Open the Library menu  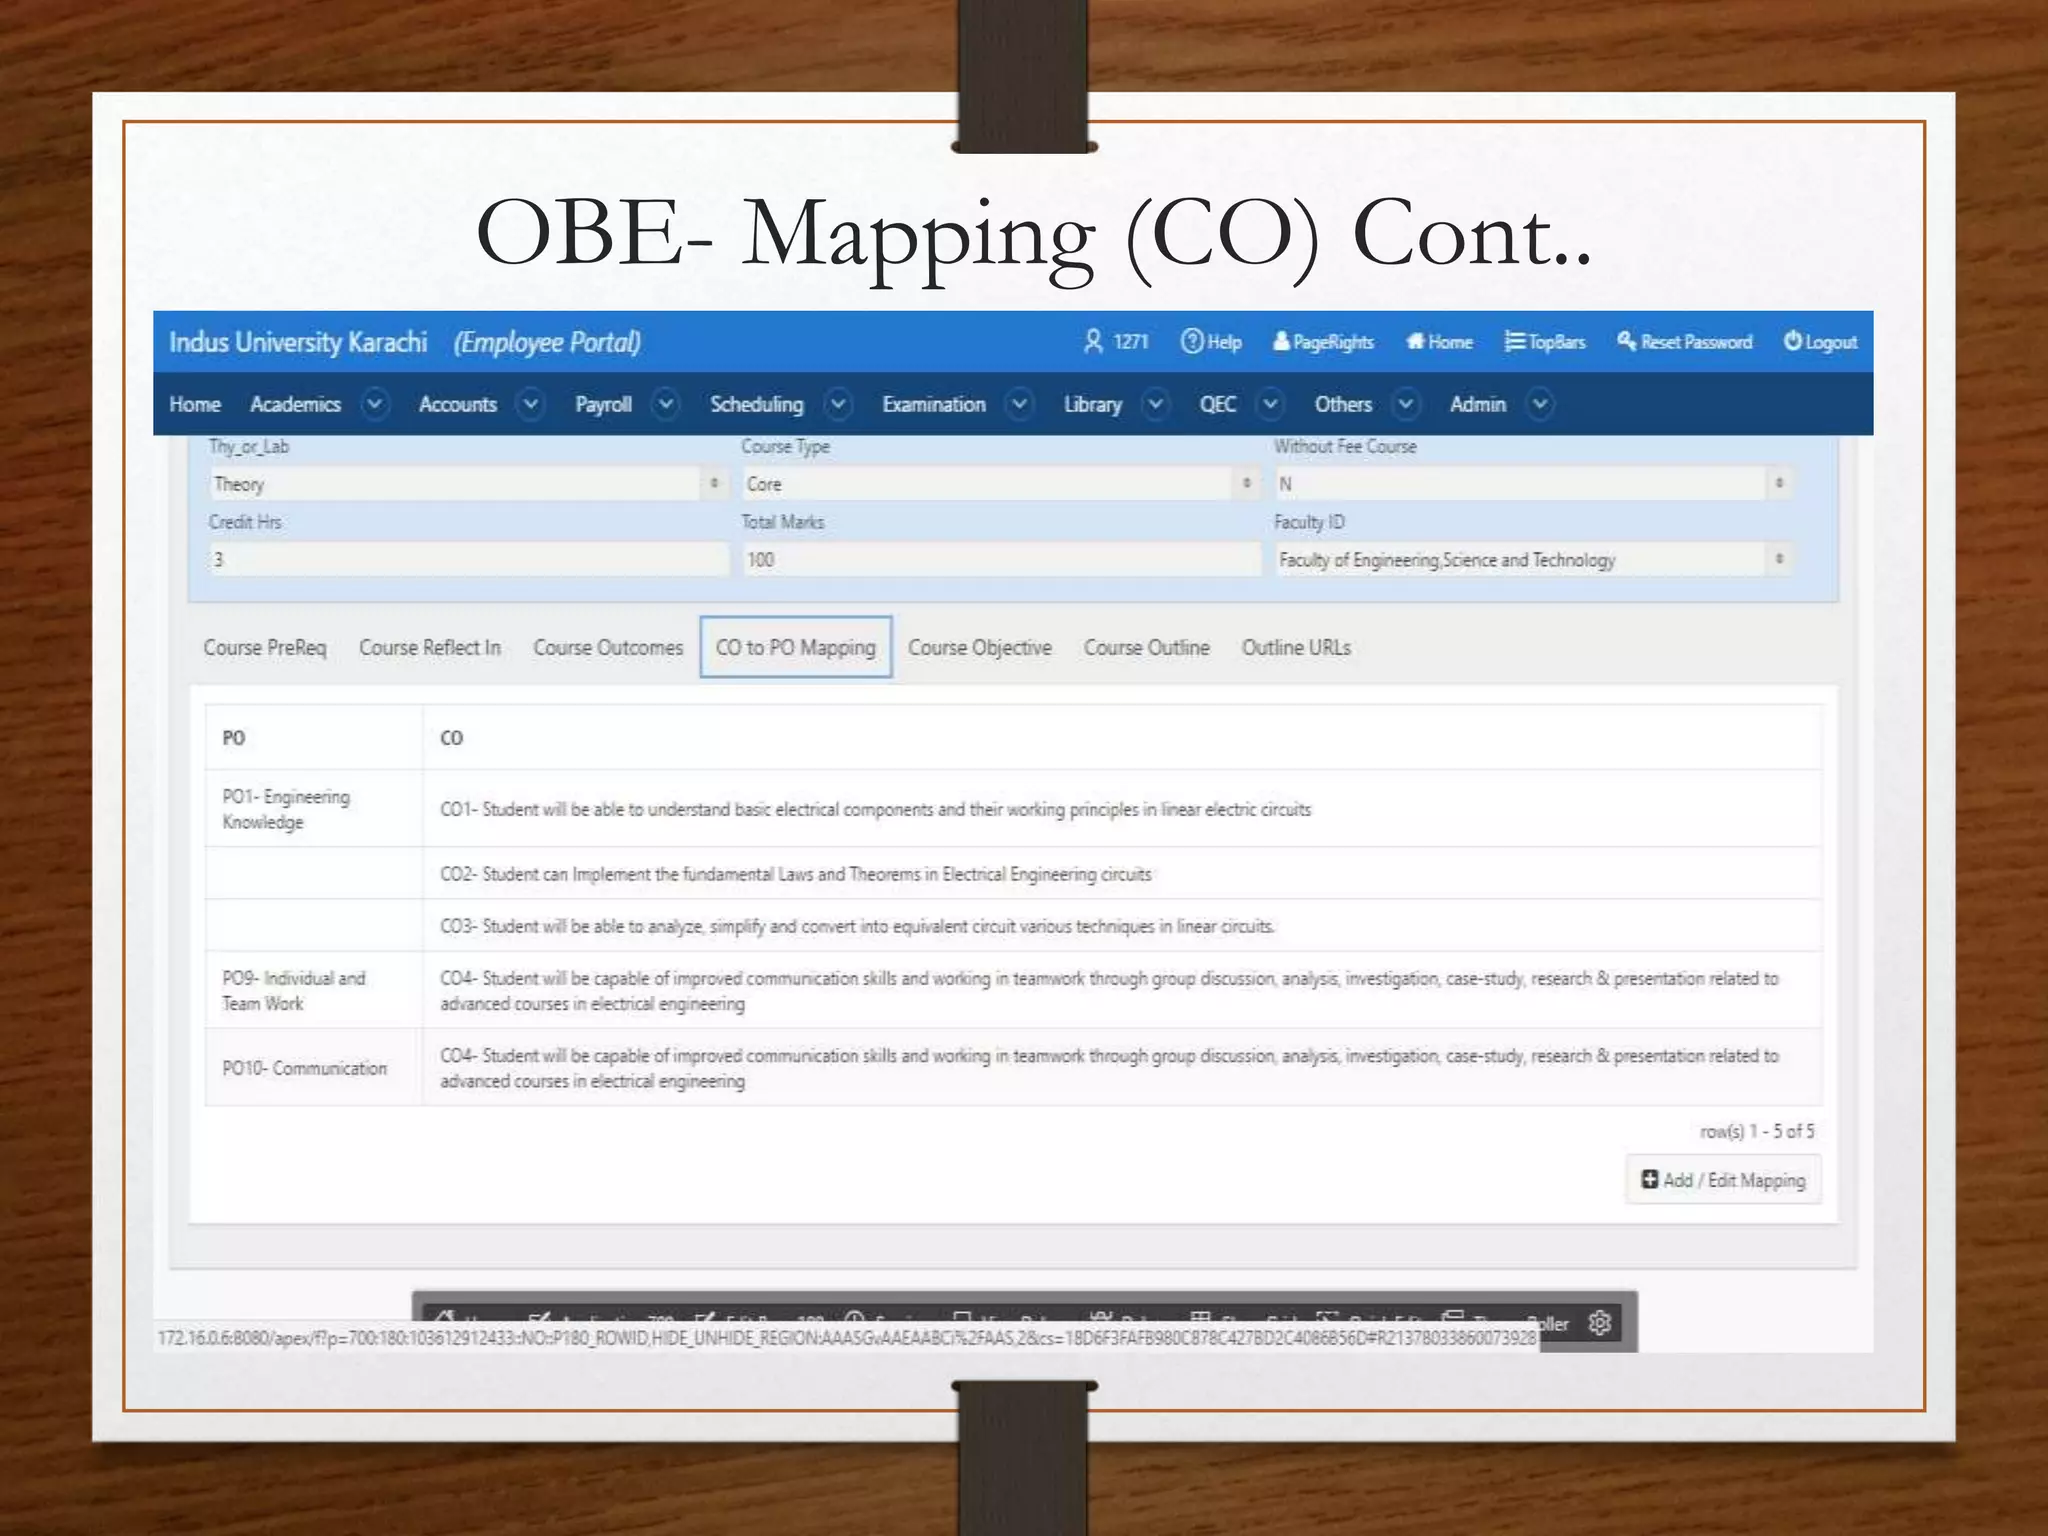pos(1093,404)
